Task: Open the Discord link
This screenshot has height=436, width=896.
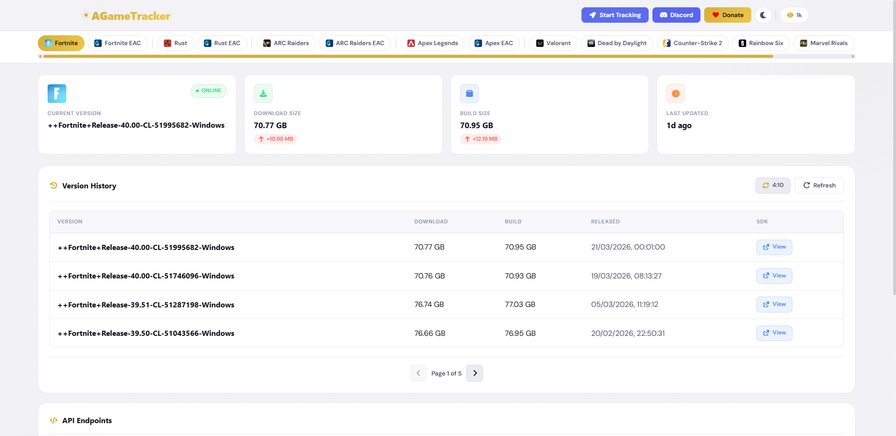Action: 676,15
